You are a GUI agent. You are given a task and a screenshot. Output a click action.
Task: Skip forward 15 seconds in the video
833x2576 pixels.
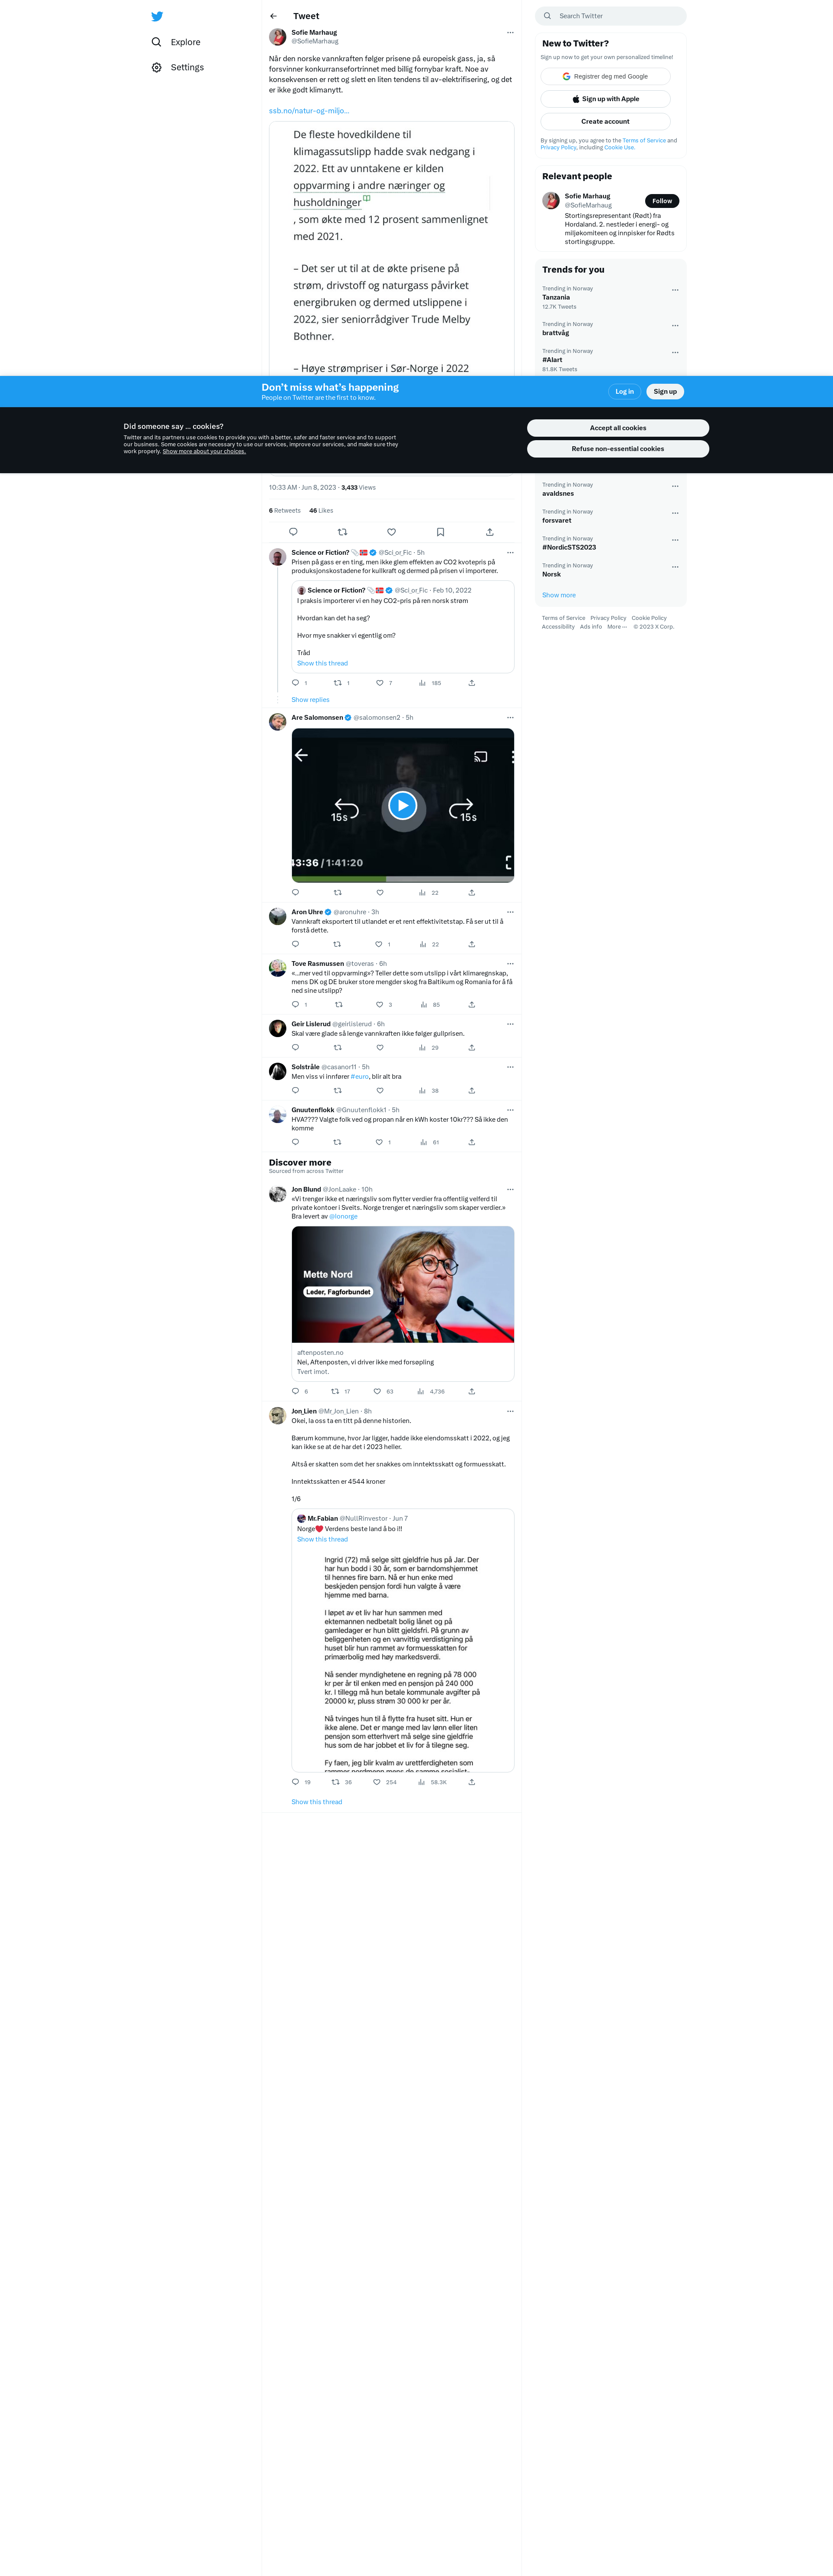click(462, 810)
